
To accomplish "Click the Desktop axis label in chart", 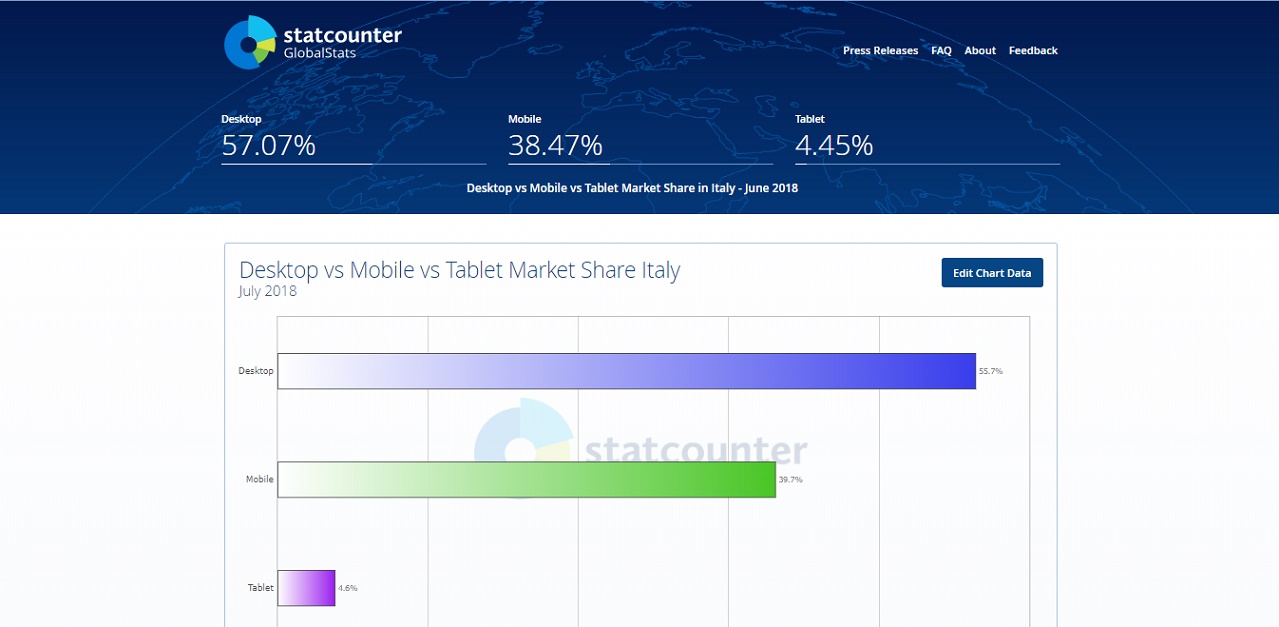I will (x=256, y=371).
